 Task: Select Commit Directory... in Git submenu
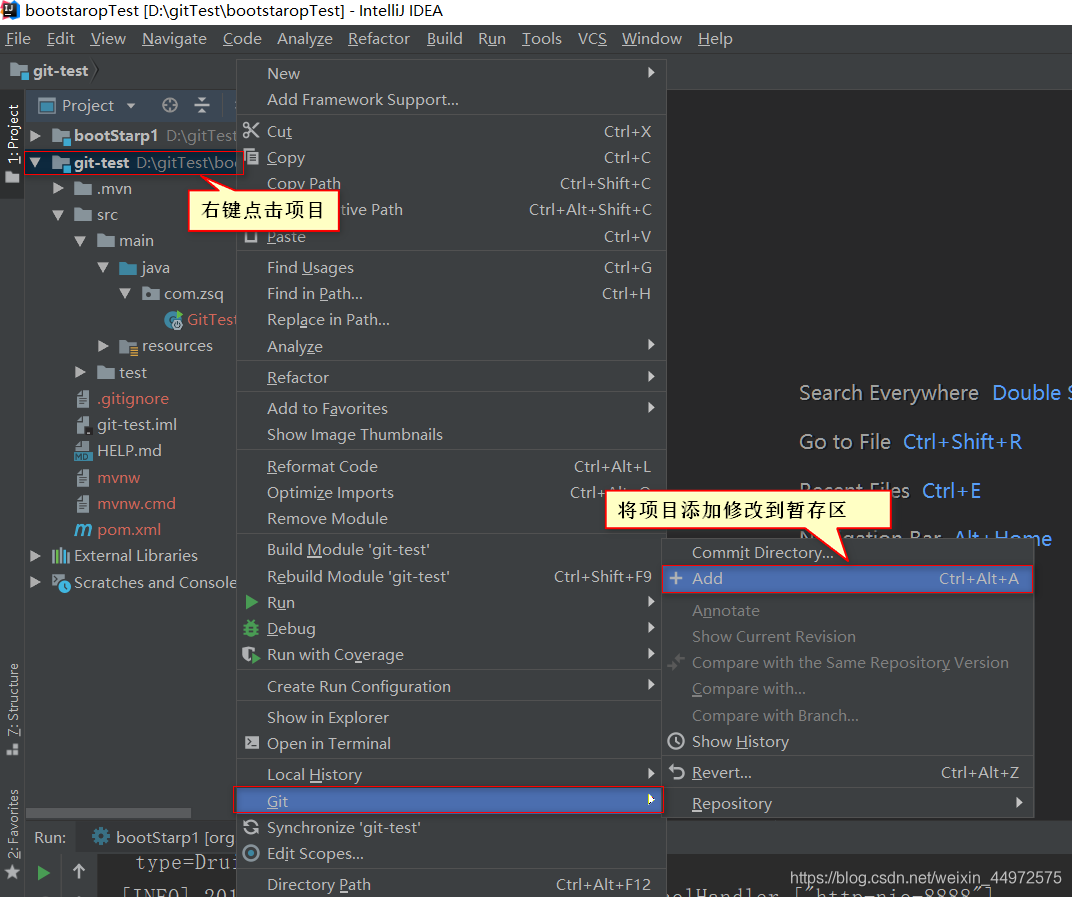[x=848, y=552]
